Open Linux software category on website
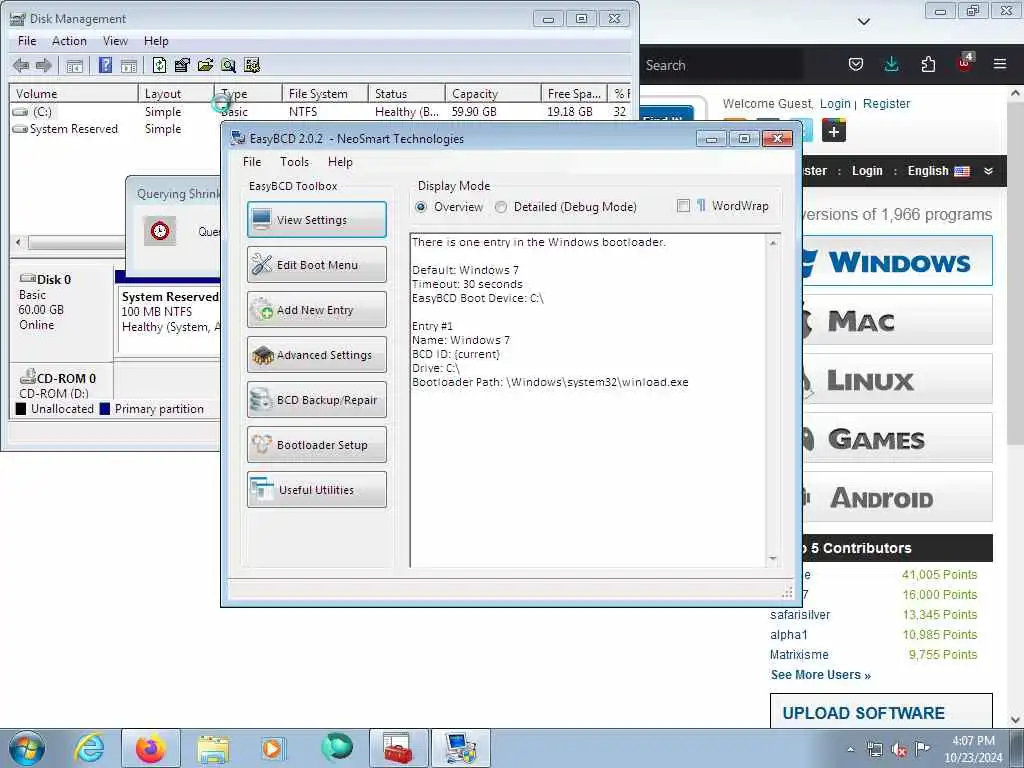 pos(897,379)
